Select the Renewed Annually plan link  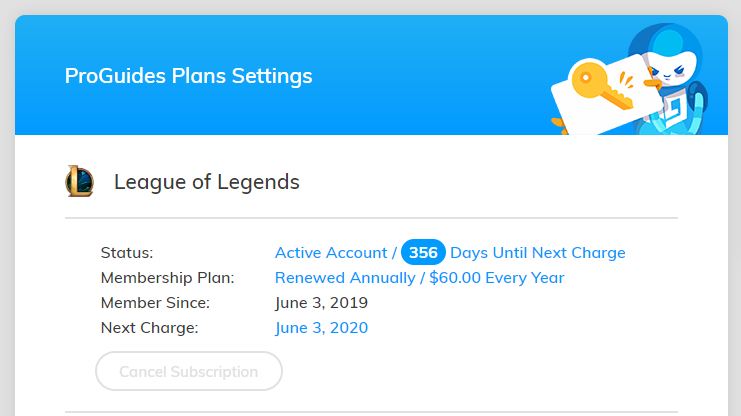[x=345, y=277]
